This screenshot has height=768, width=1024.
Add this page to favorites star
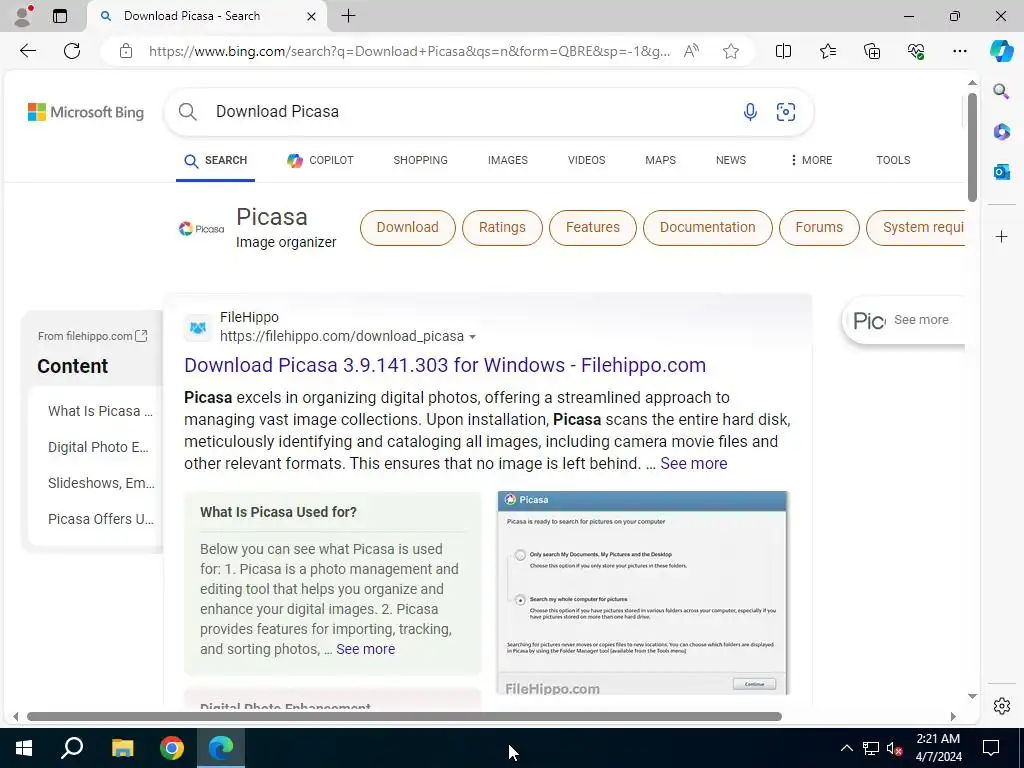click(731, 51)
